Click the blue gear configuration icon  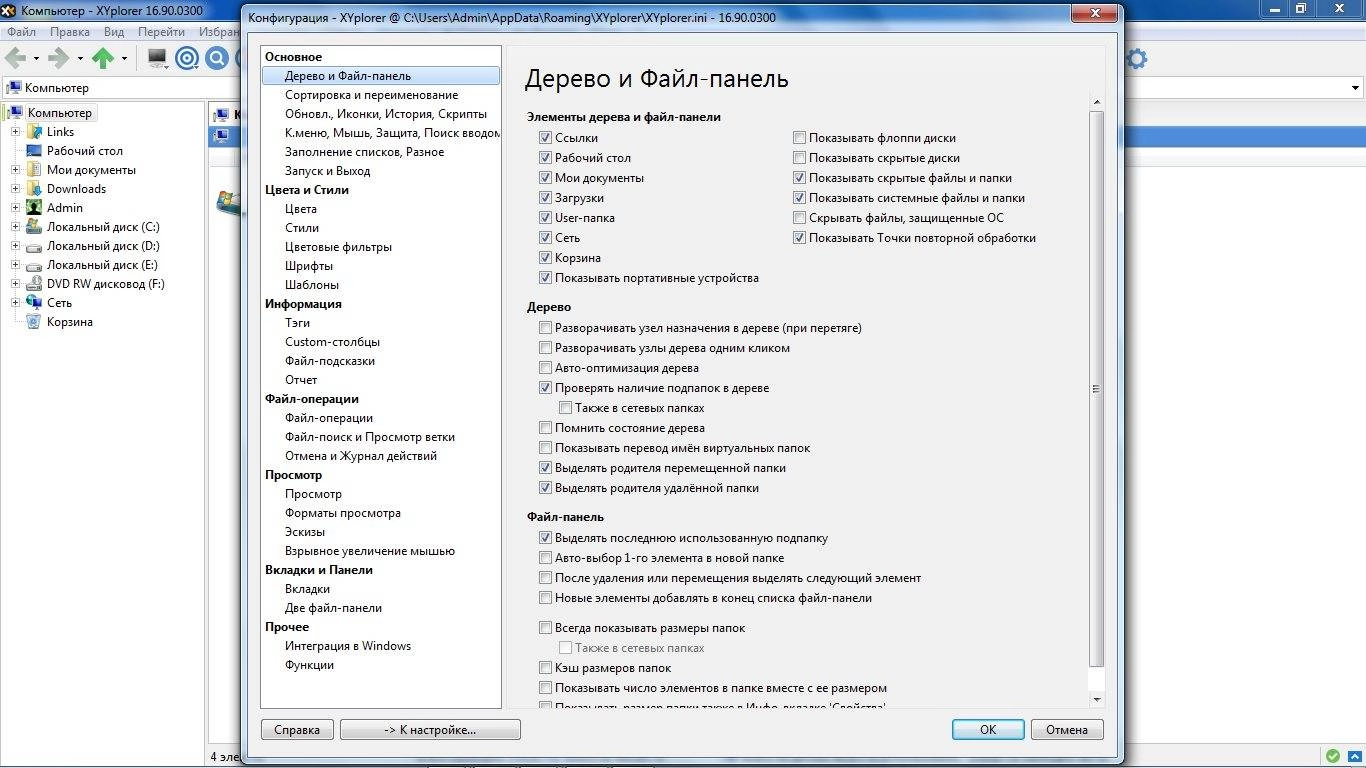click(1136, 58)
